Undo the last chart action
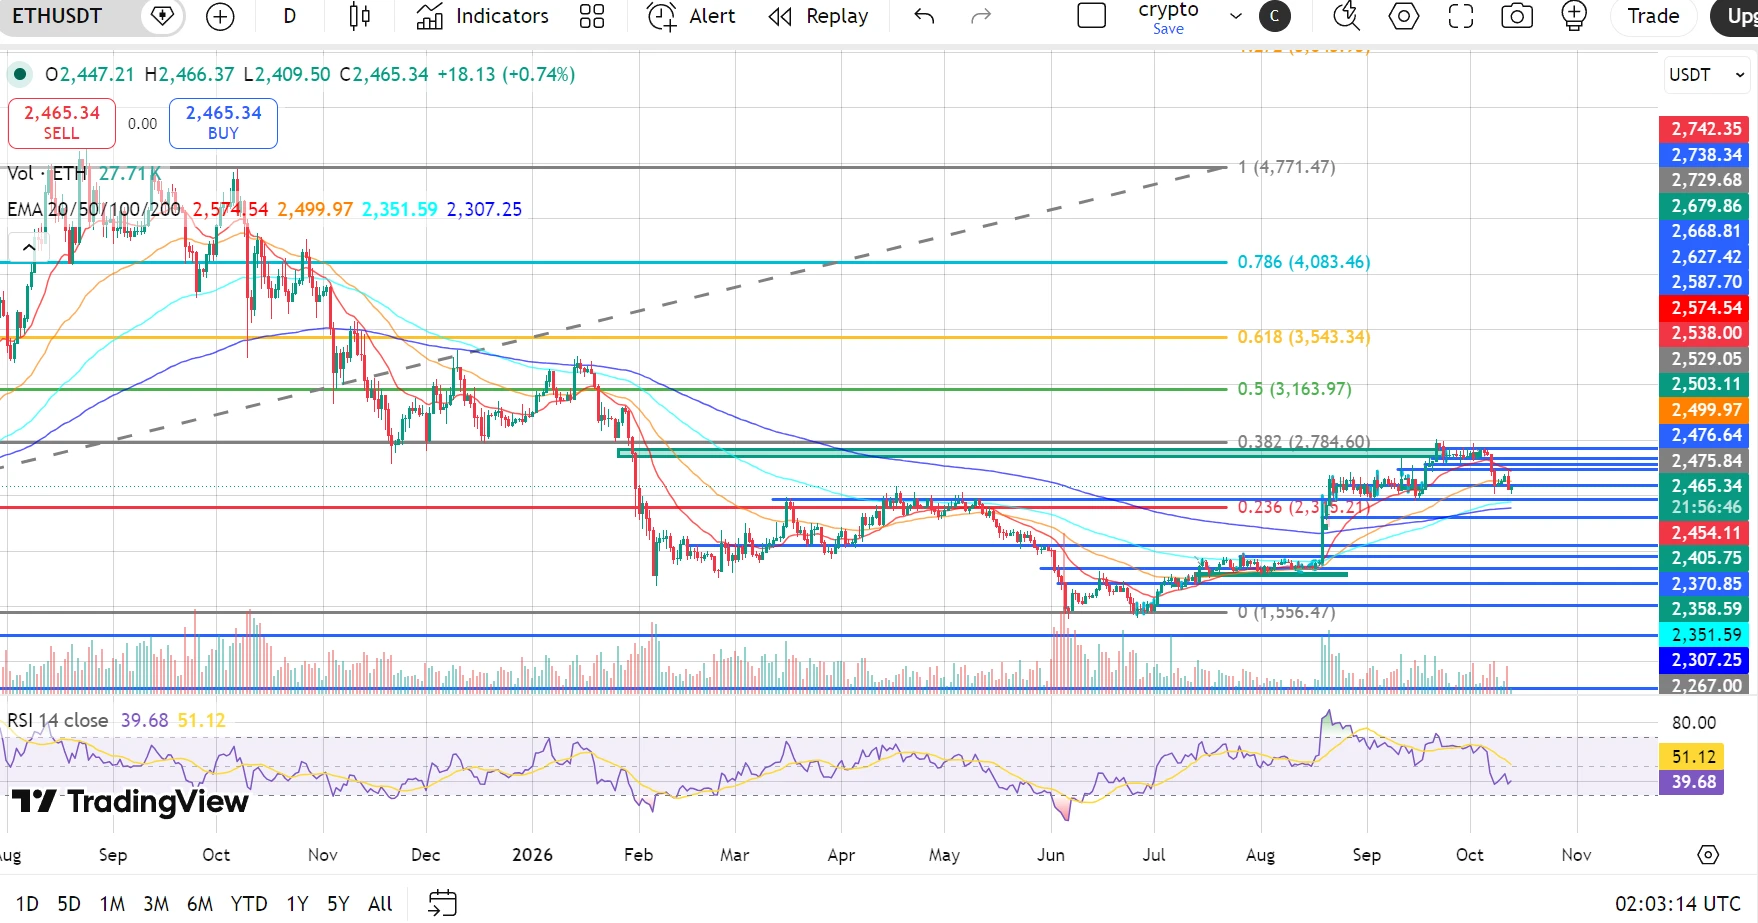This screenshot has width=1758, height=923. coord(924,16)
